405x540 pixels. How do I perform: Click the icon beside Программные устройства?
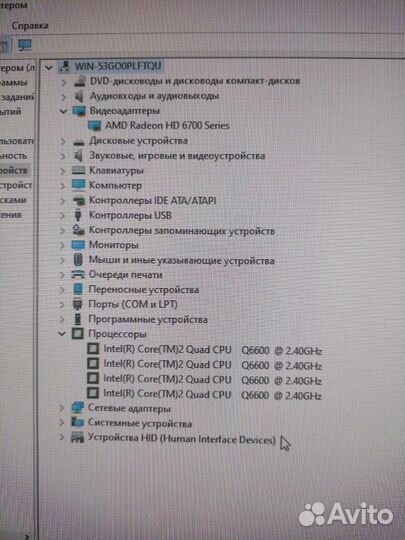(78, 319)
